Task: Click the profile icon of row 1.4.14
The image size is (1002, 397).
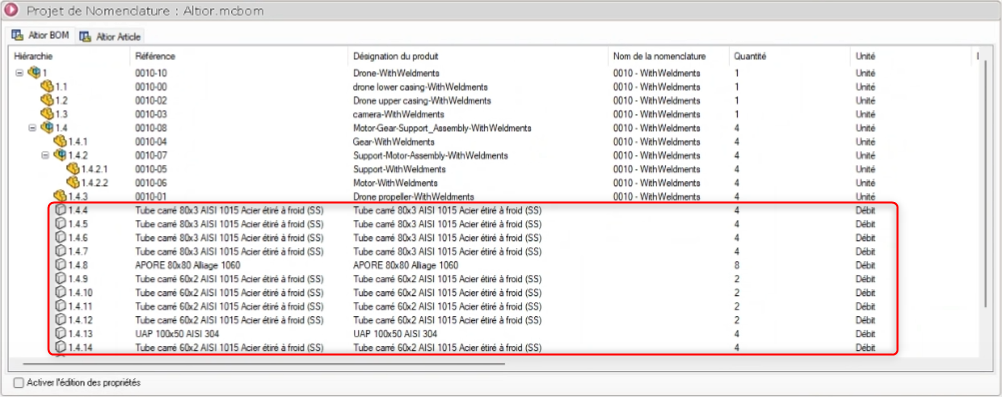Action: 61,348
